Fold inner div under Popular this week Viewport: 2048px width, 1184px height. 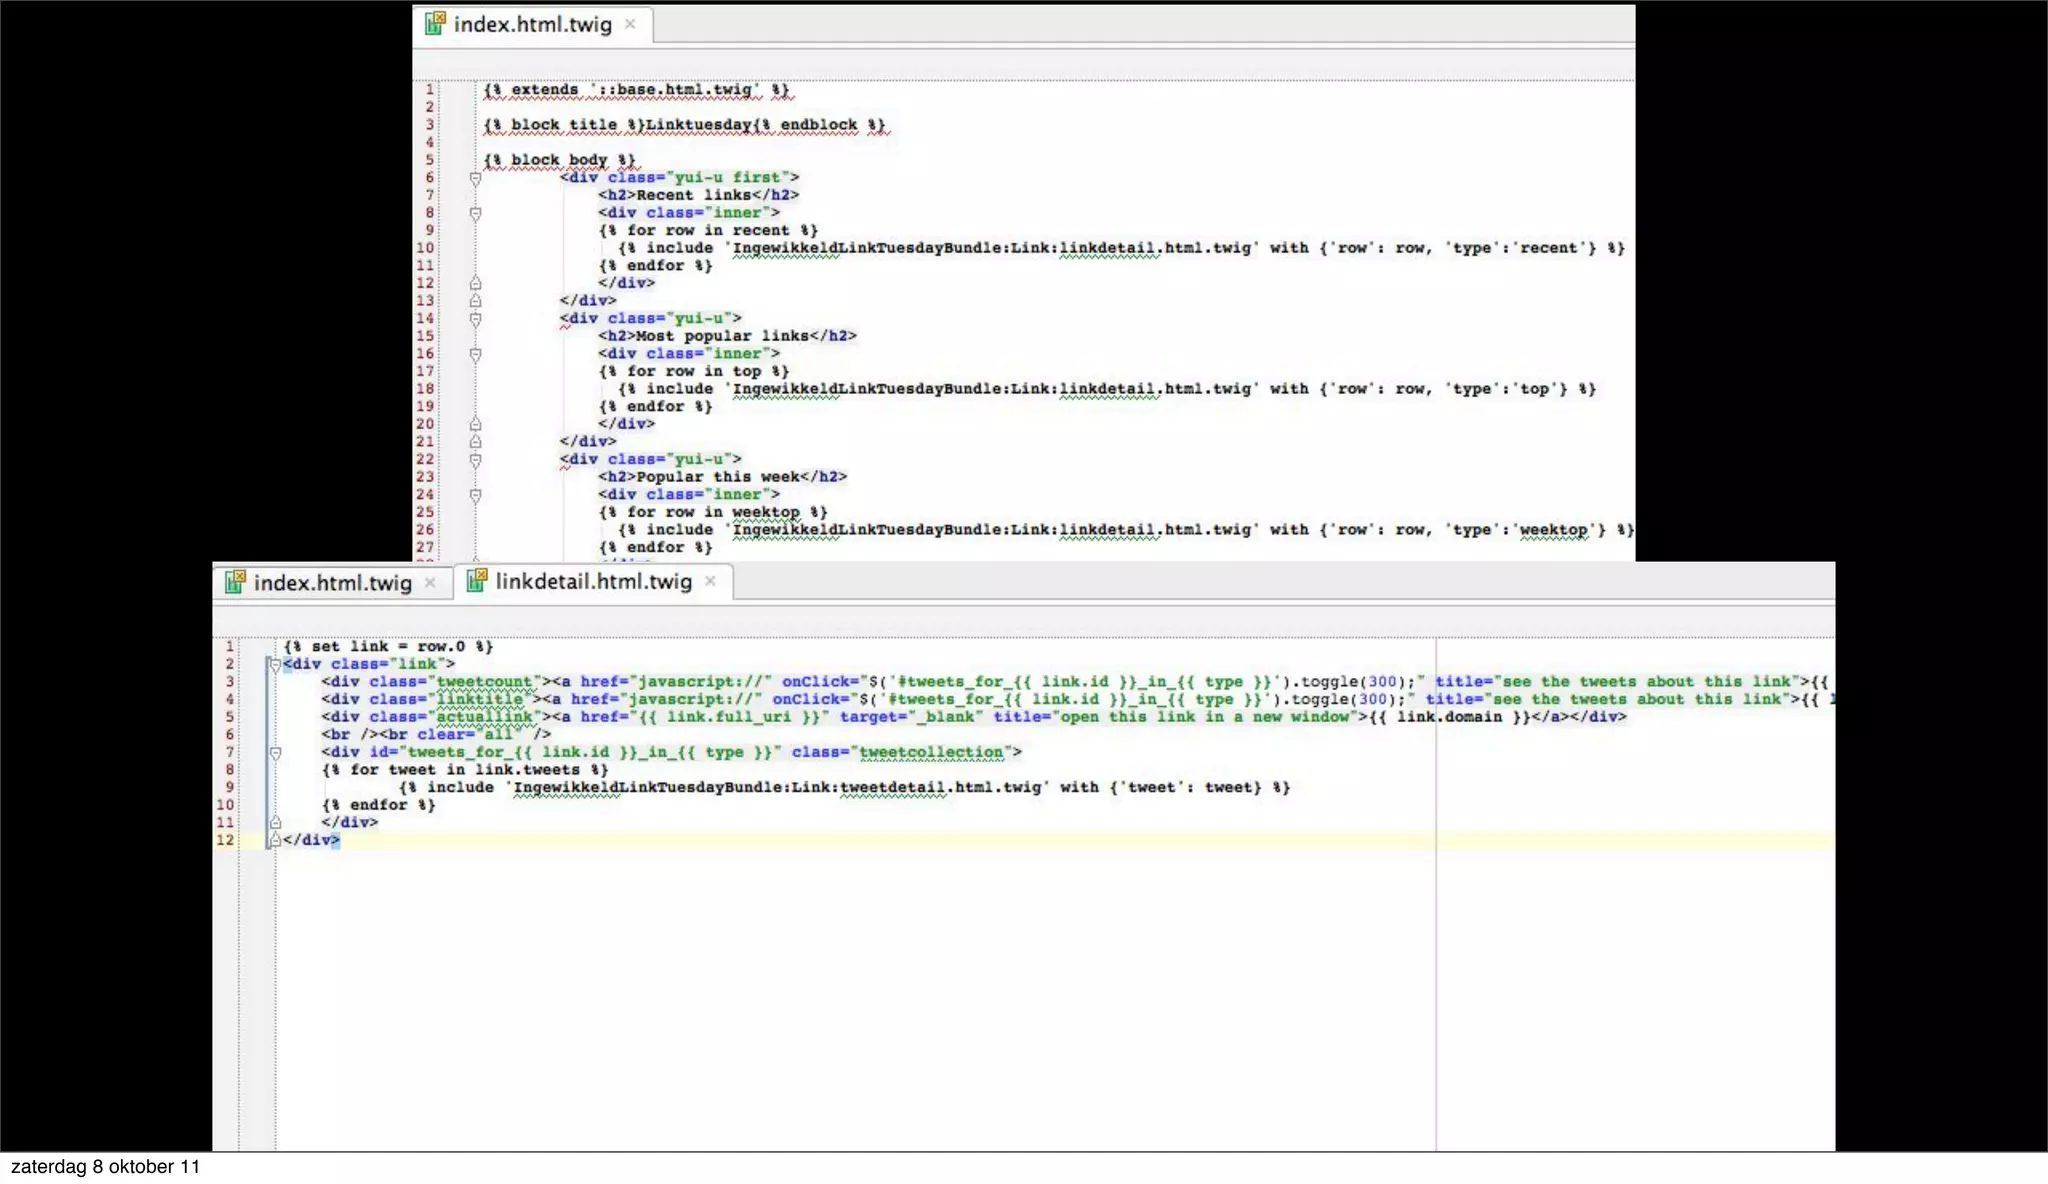476,495
